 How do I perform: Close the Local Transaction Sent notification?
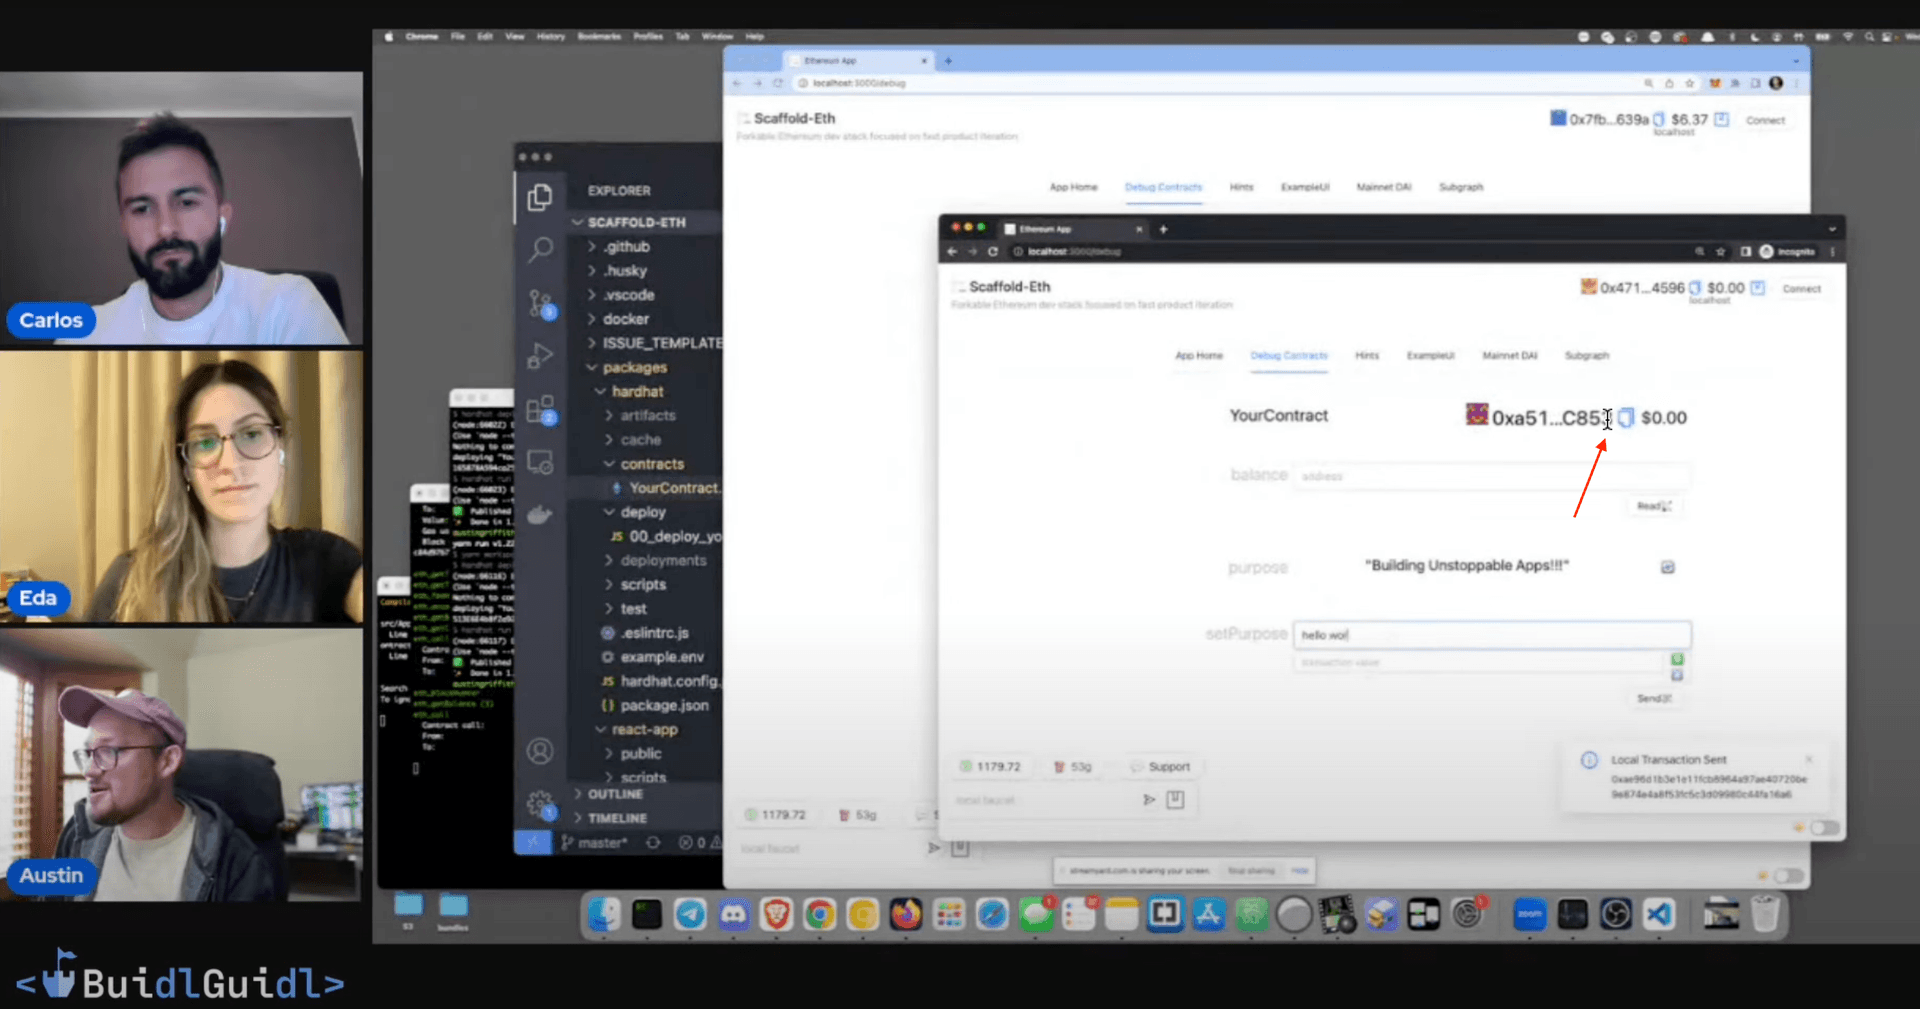1808,759
